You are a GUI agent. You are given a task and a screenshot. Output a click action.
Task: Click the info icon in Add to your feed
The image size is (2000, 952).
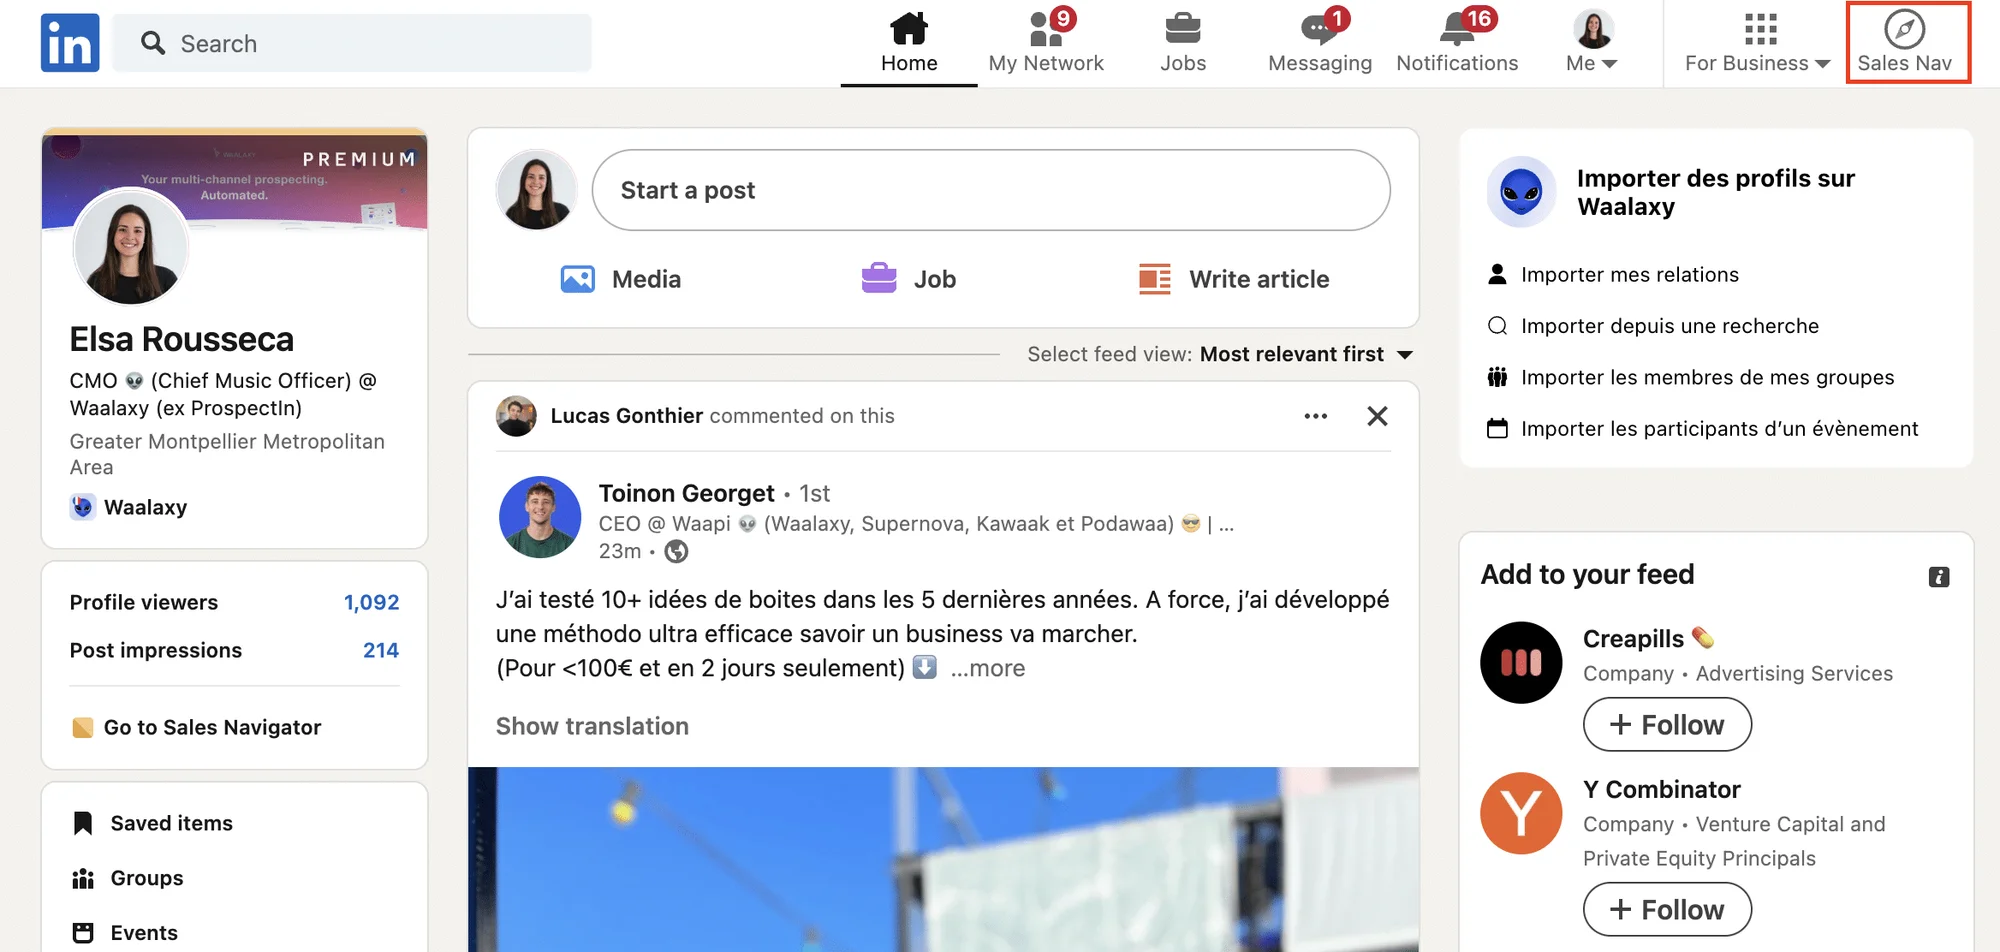pyautogui.click(x=1939, y=577)
